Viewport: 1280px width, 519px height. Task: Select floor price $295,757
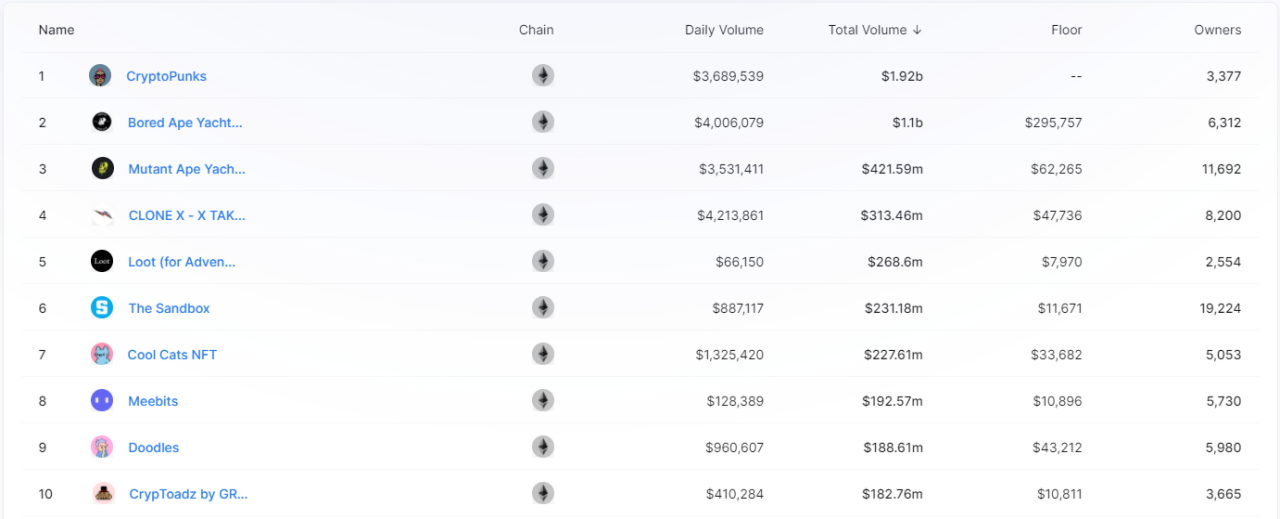pyautogui.click(x=1053, y=122)
